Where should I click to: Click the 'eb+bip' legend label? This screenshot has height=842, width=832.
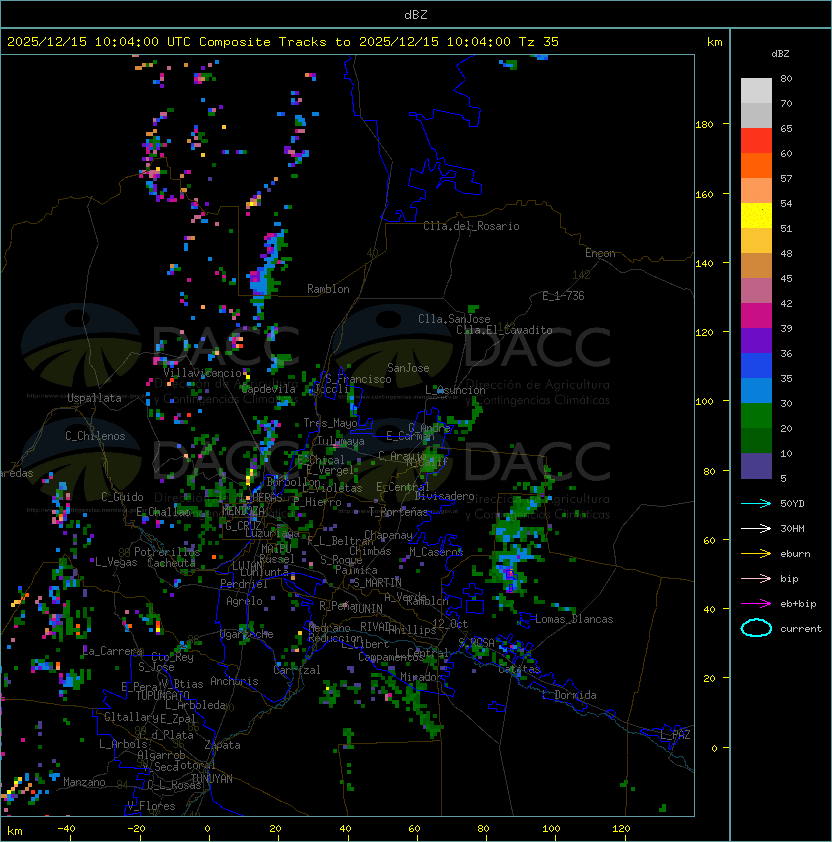[x=798, y=604]
